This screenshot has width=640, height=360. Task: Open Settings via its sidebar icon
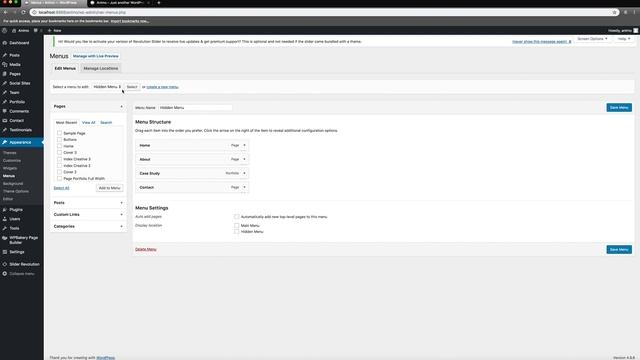point(4,252)
